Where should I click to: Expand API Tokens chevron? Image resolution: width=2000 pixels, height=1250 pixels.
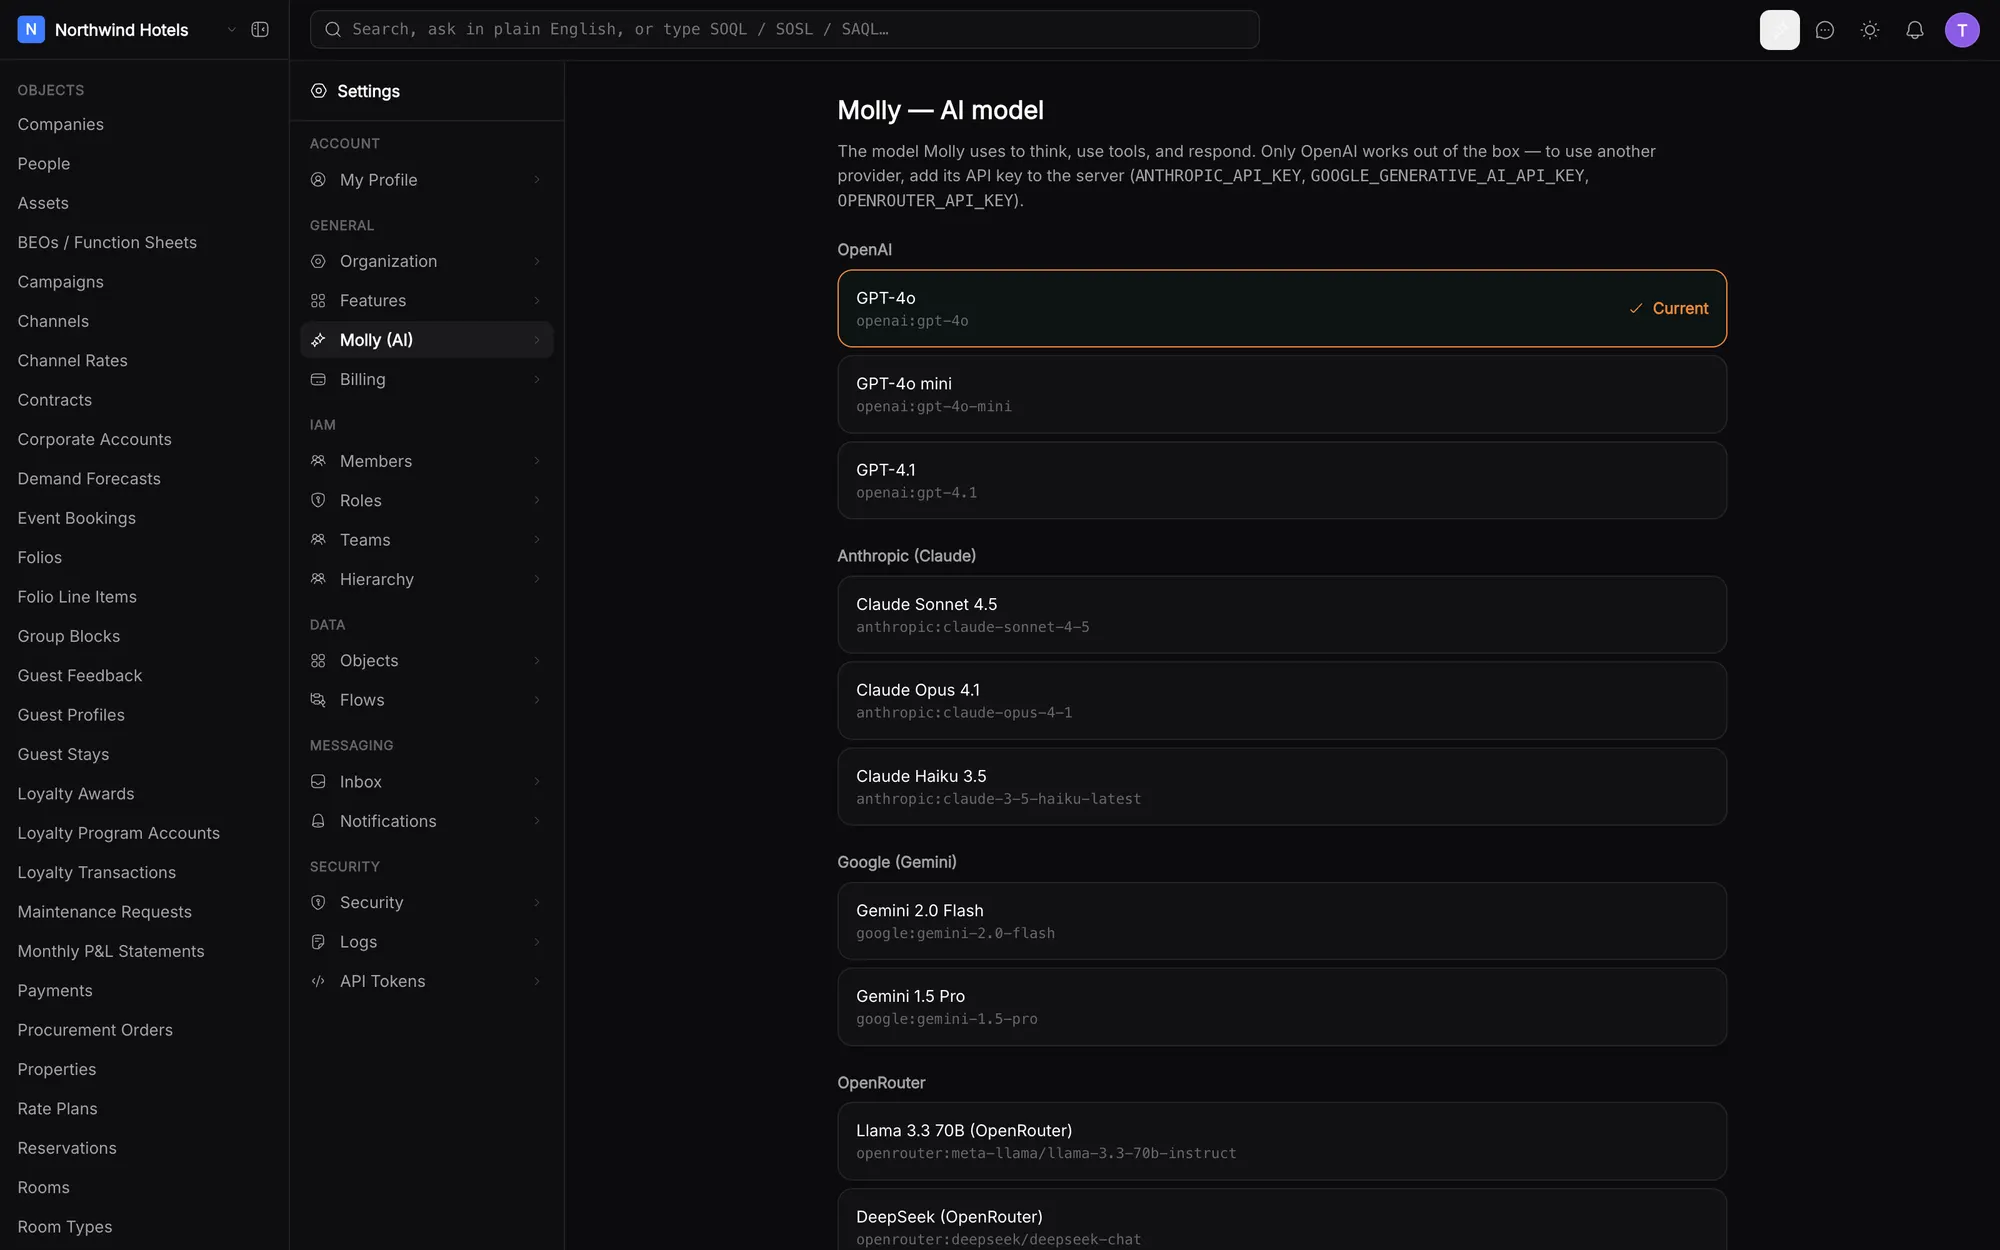coord(537,981)
